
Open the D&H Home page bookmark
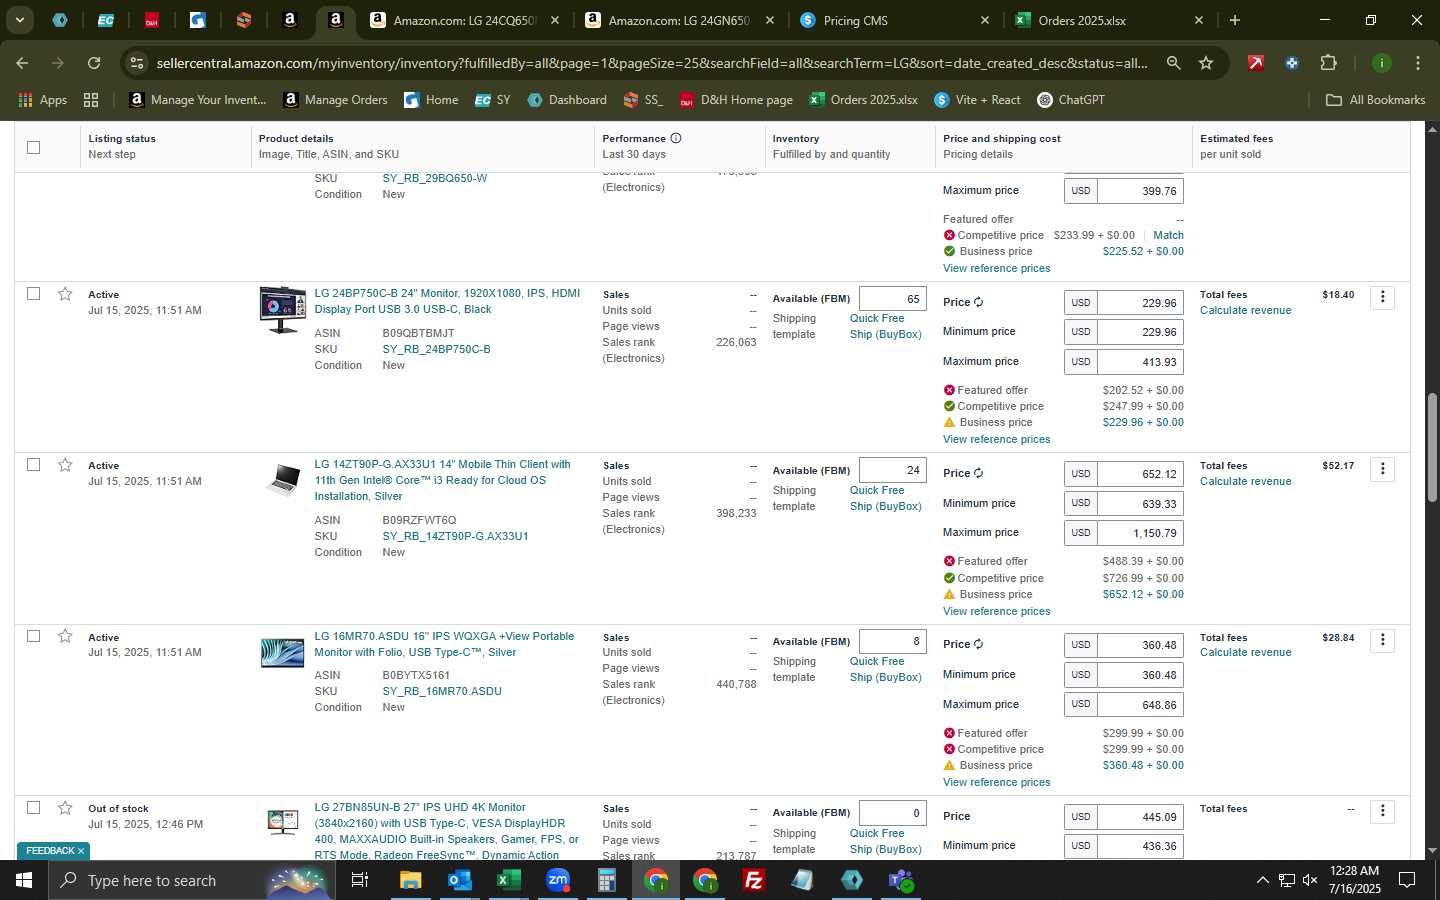[736, 100]
